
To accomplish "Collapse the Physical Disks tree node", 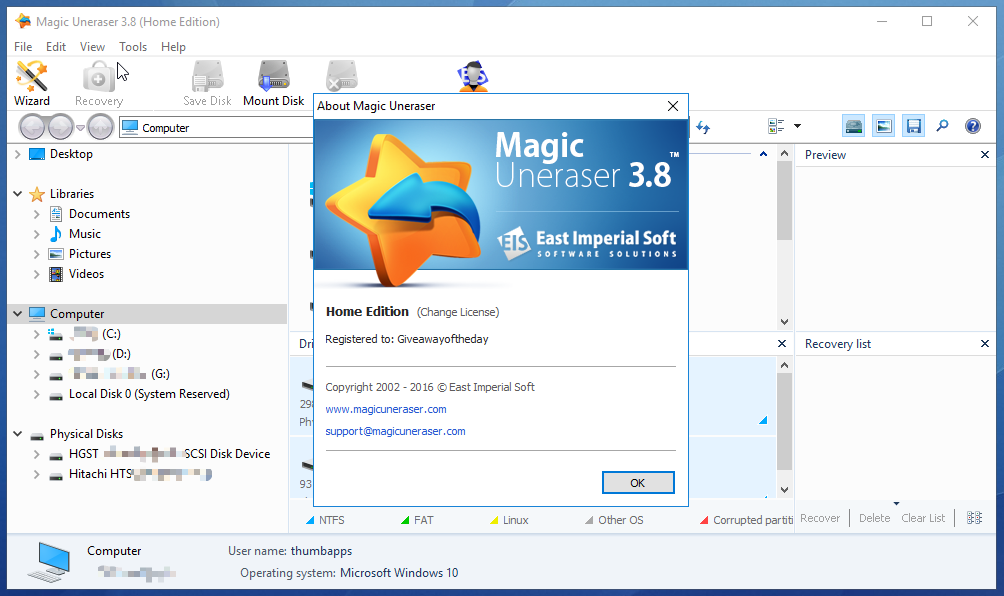I will [x=17, y=434].
